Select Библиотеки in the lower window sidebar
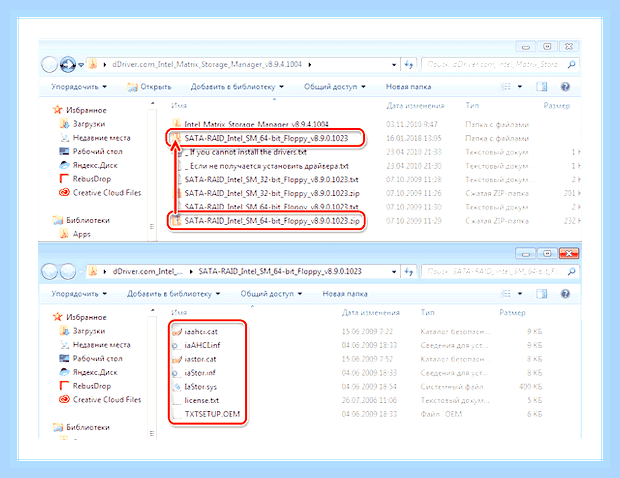The image size is (620, 478). coord(81,427)
